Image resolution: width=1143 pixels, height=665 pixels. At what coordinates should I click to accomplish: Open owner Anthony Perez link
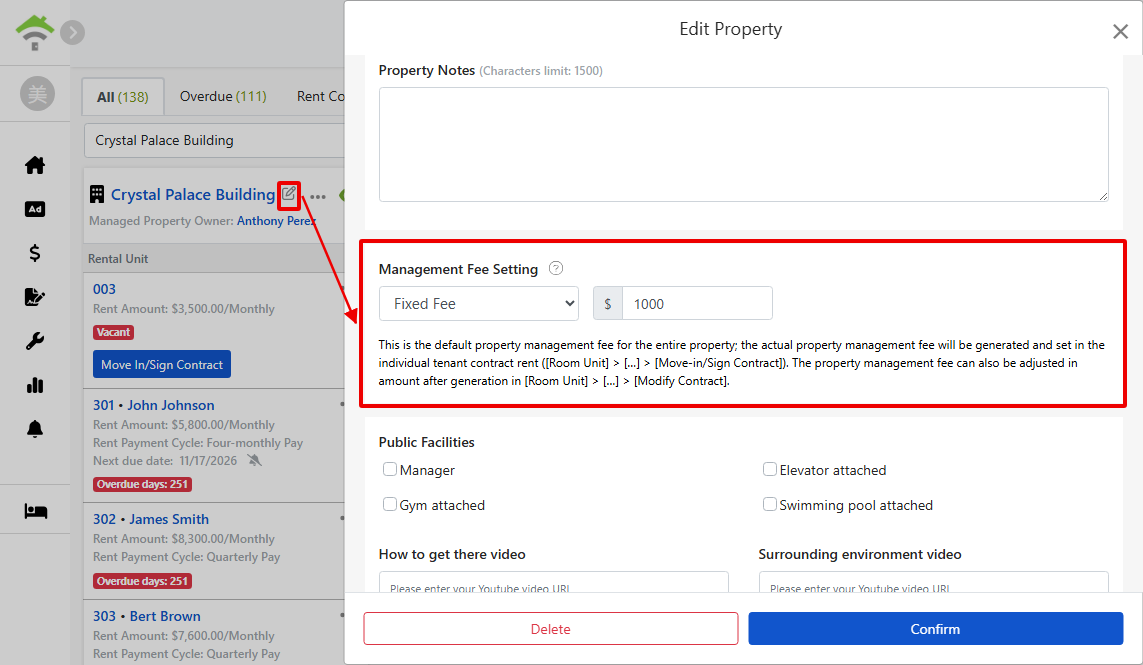pyautogui.click(x=276, y=221)
